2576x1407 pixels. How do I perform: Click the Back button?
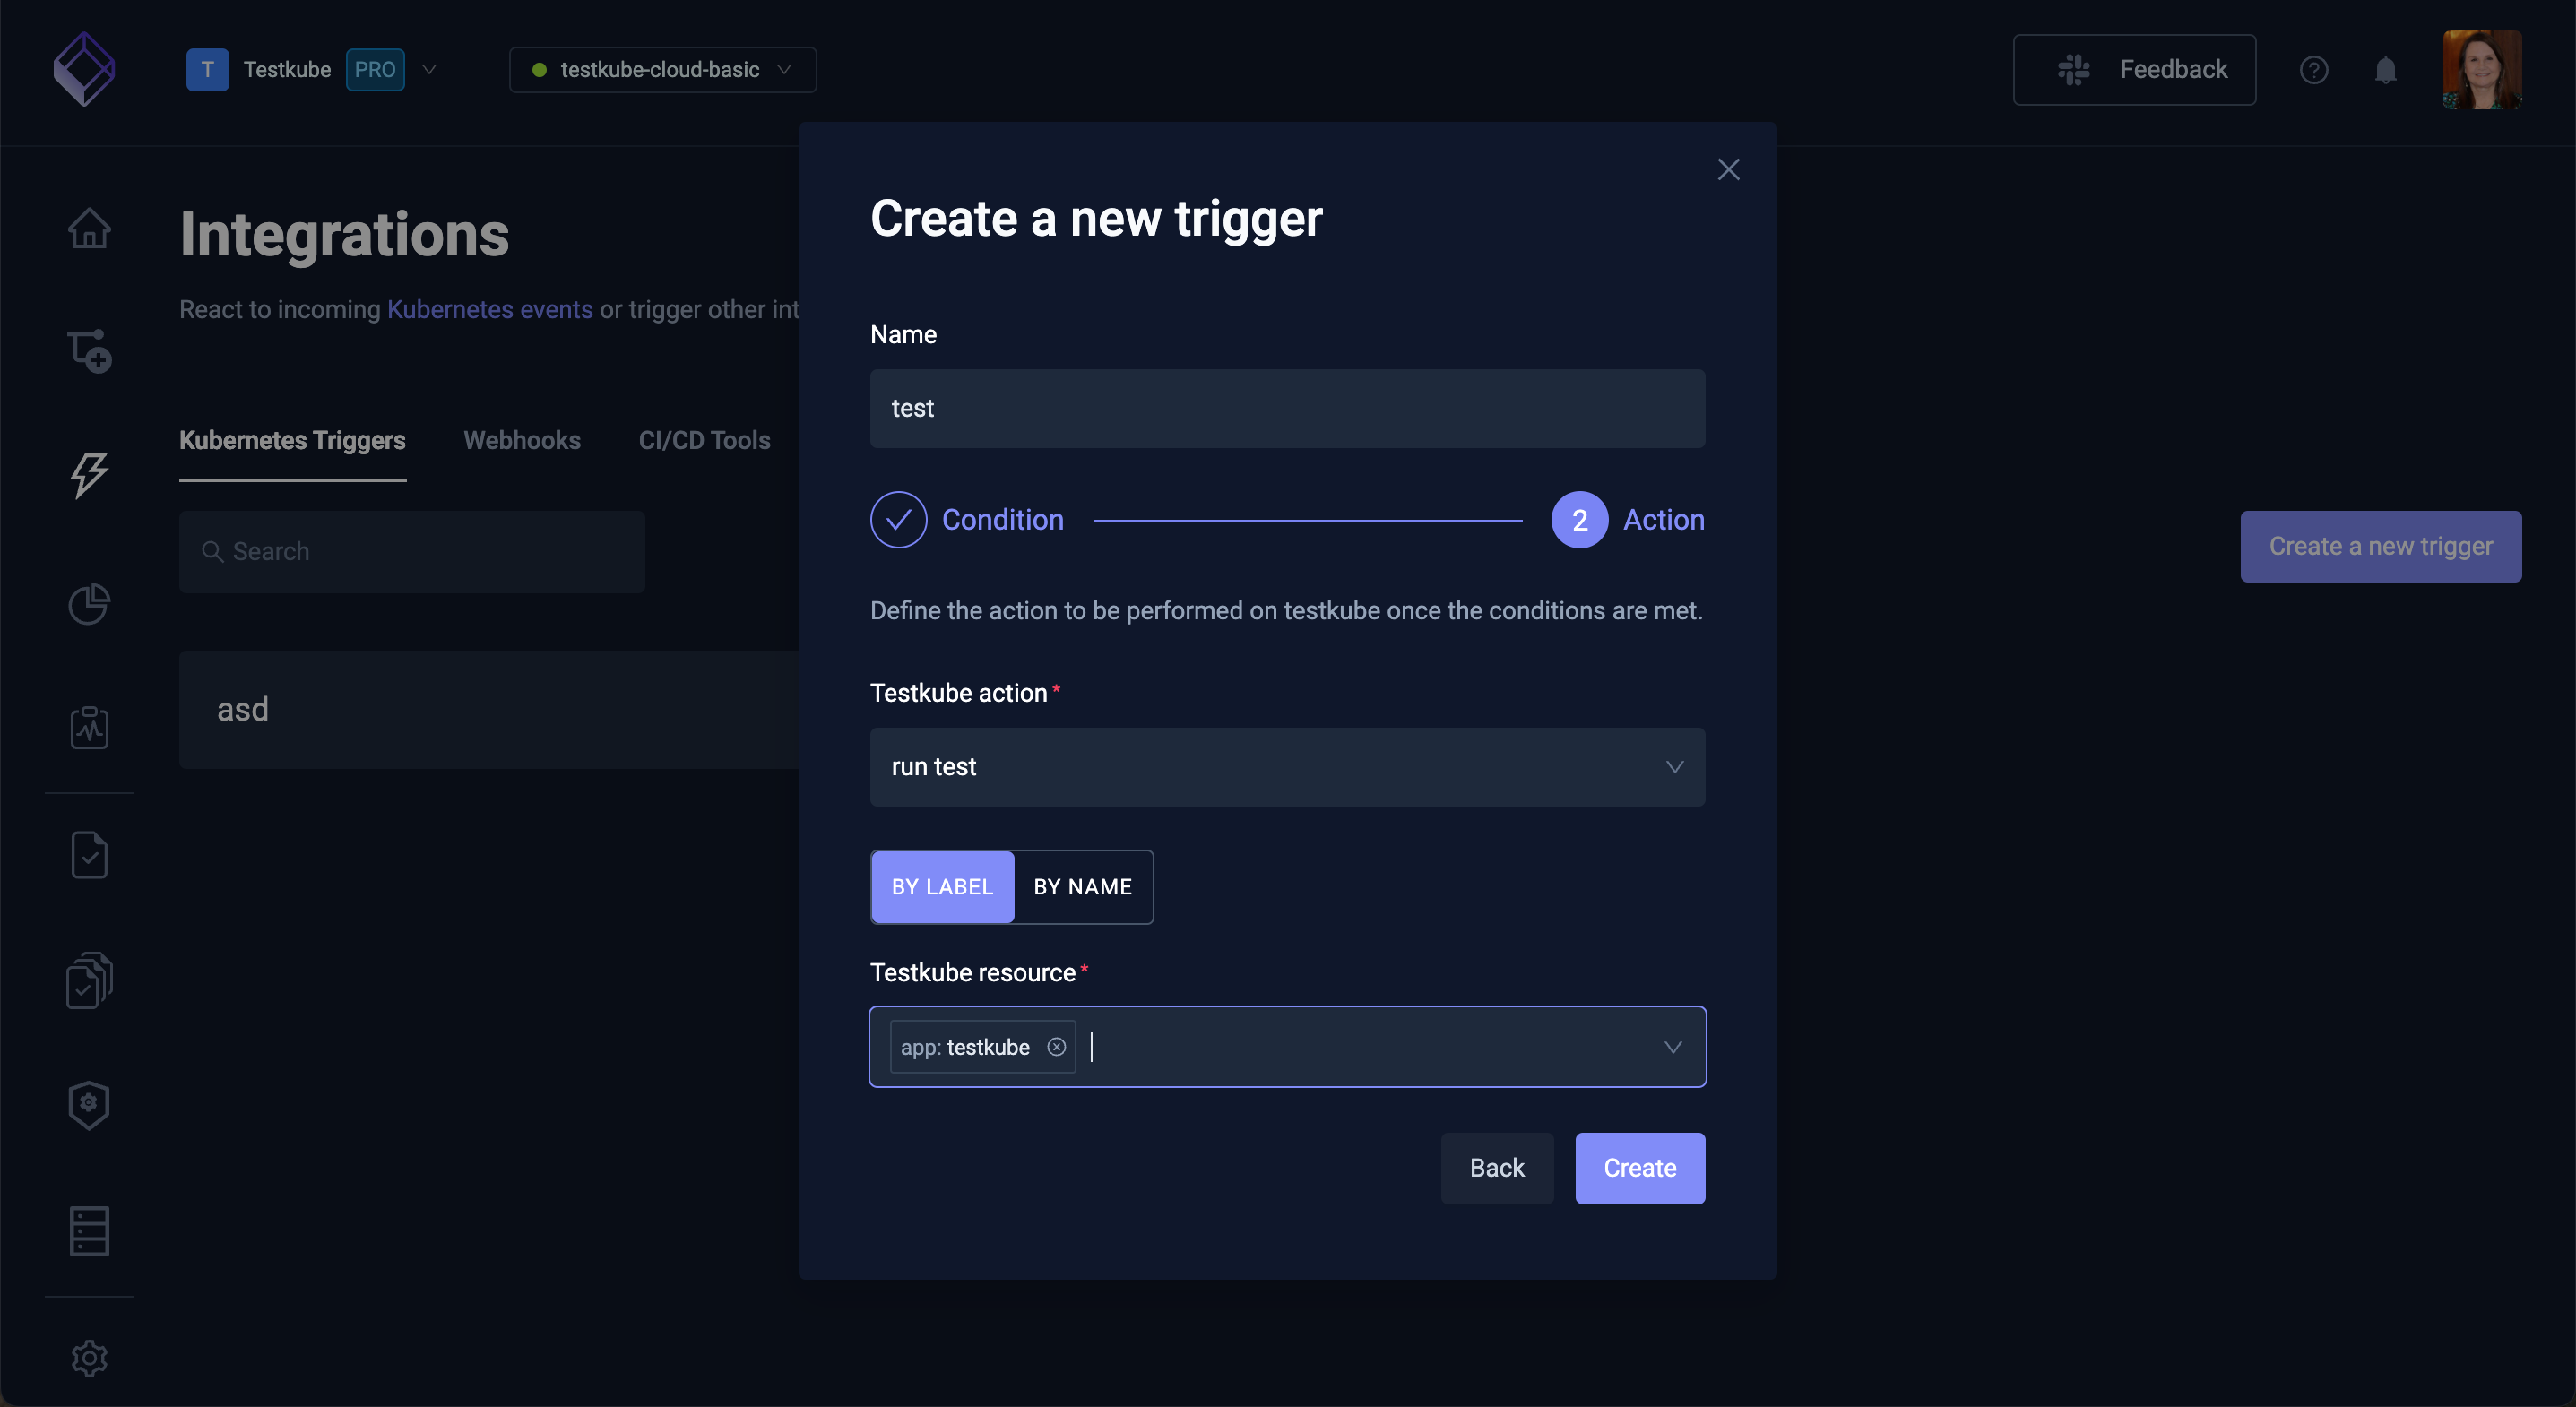pyautogui.click(x=1497, y=1166)
